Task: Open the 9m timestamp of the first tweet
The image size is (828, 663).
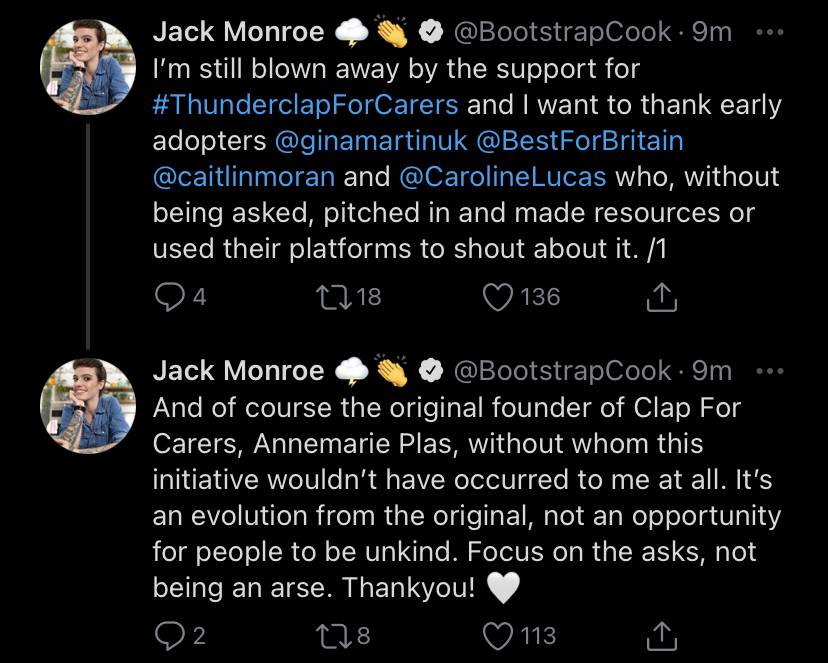Action: [712, 32]
